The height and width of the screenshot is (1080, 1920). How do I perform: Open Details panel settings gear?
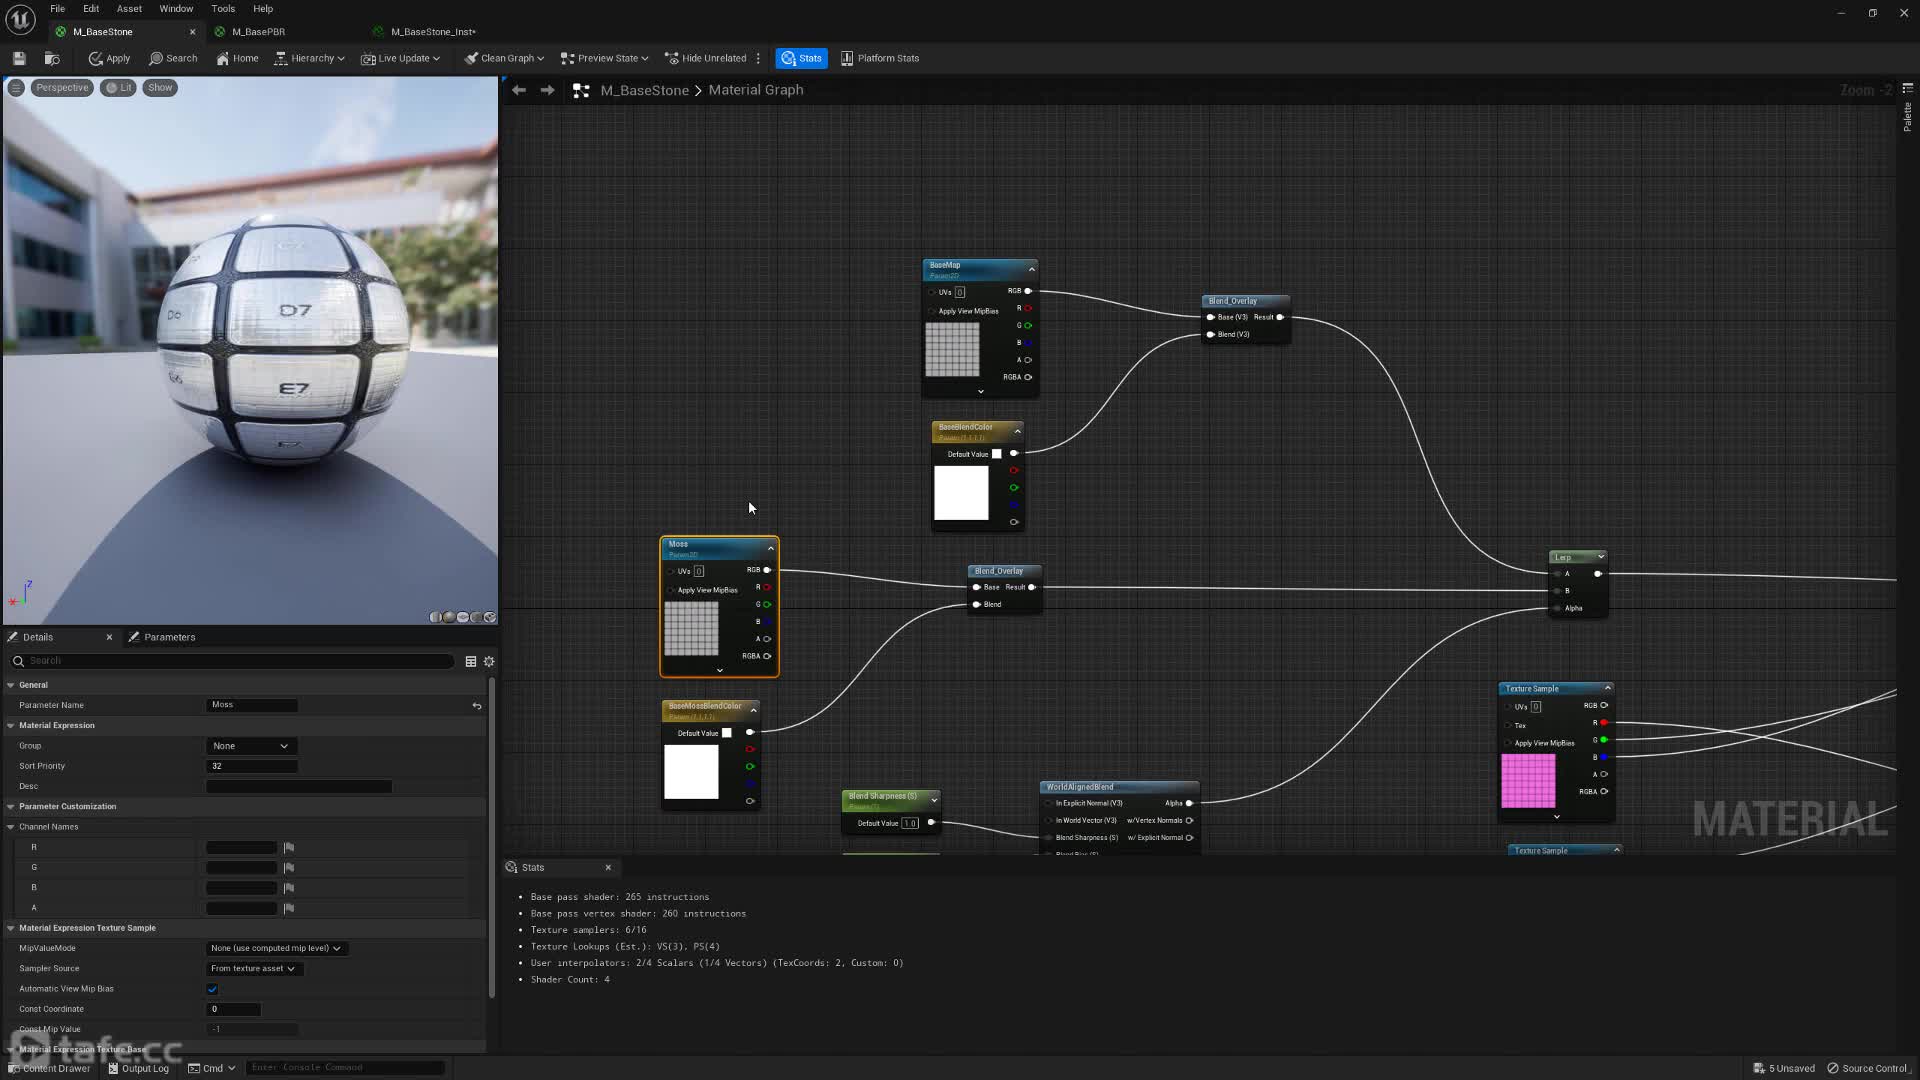(489, 661)
